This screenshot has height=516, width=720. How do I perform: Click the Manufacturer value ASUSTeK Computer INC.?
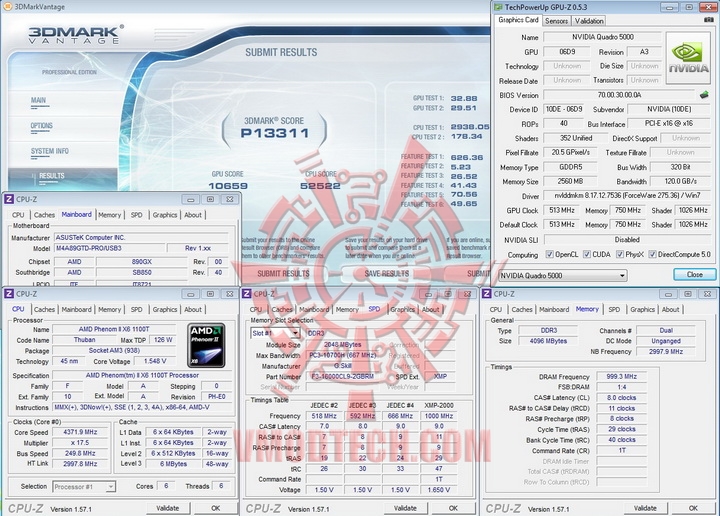coord(141,238)
